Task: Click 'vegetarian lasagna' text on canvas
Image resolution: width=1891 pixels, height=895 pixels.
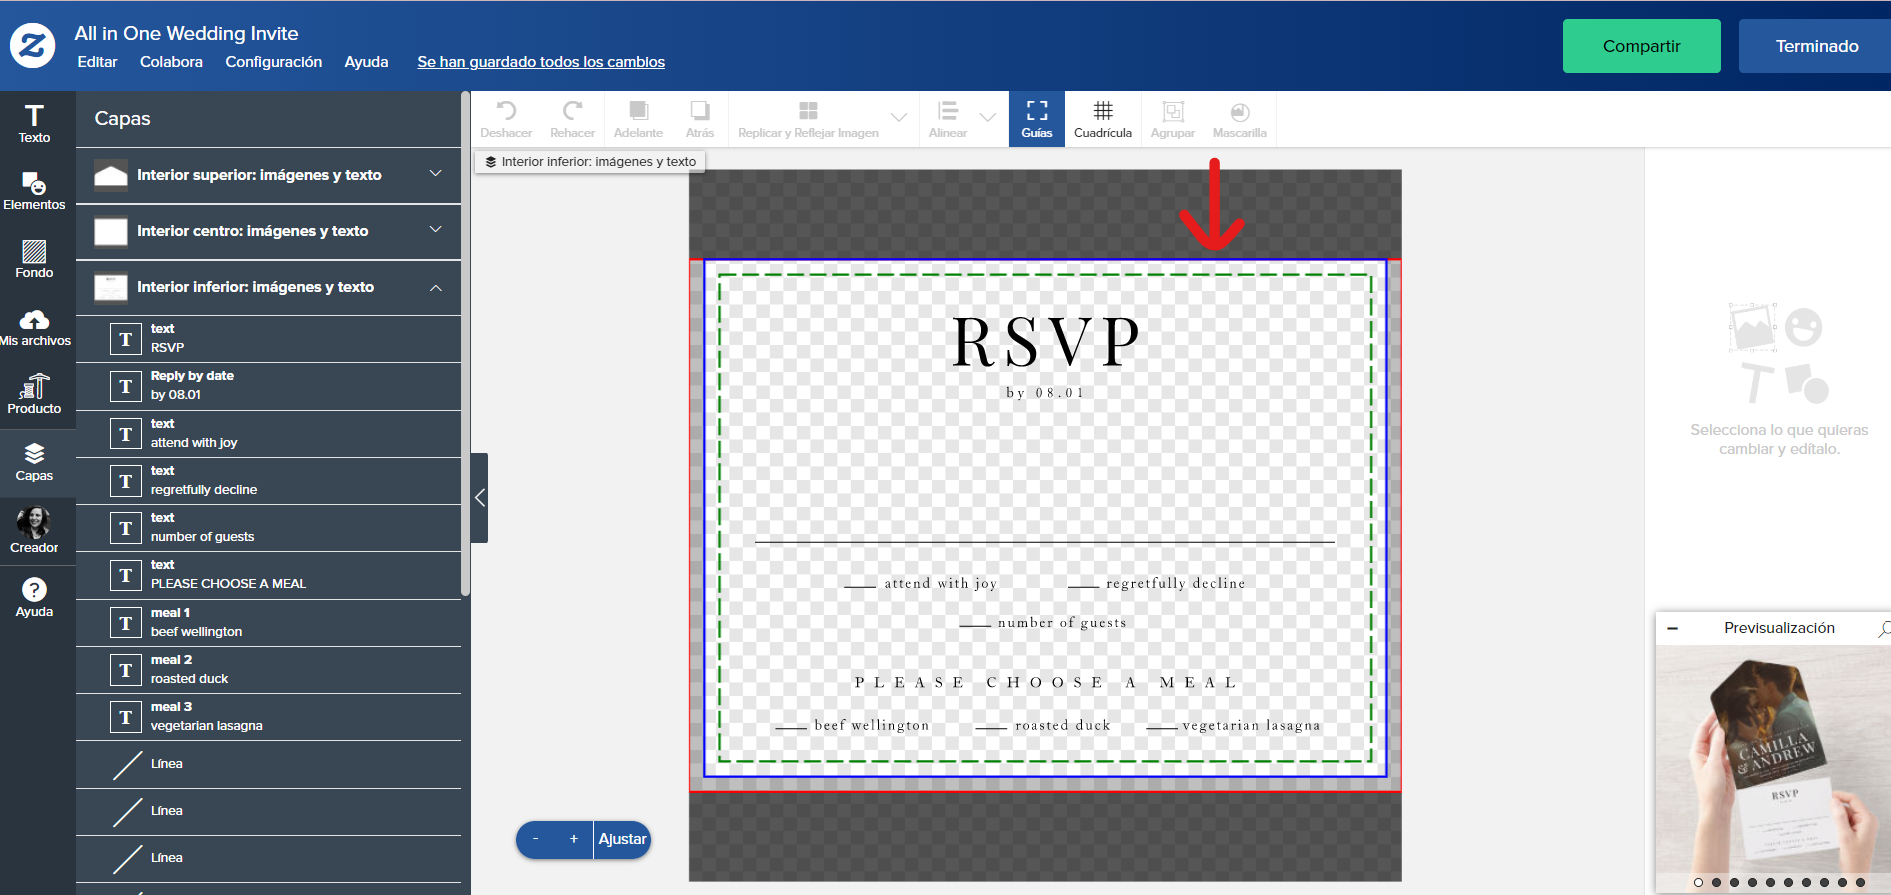Action: point(1251,725)
